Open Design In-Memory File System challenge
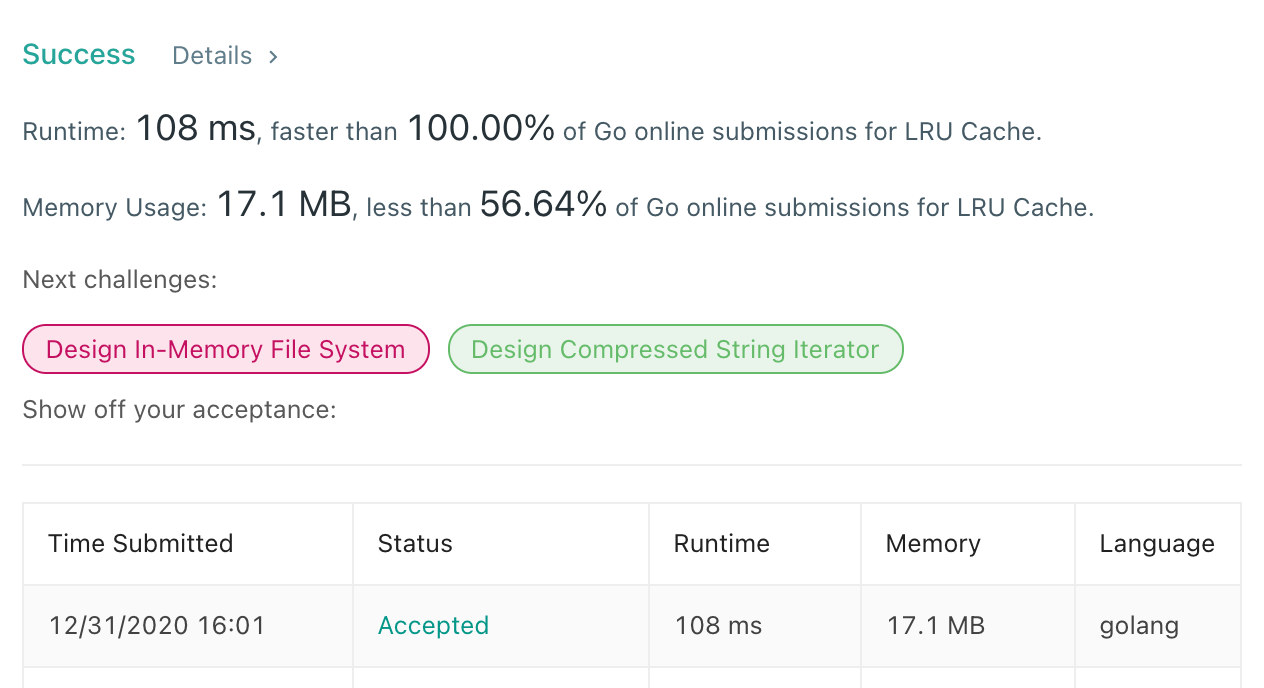This screenshot has height=688, width=1264. pyautogui.click(x=226, y=349)
